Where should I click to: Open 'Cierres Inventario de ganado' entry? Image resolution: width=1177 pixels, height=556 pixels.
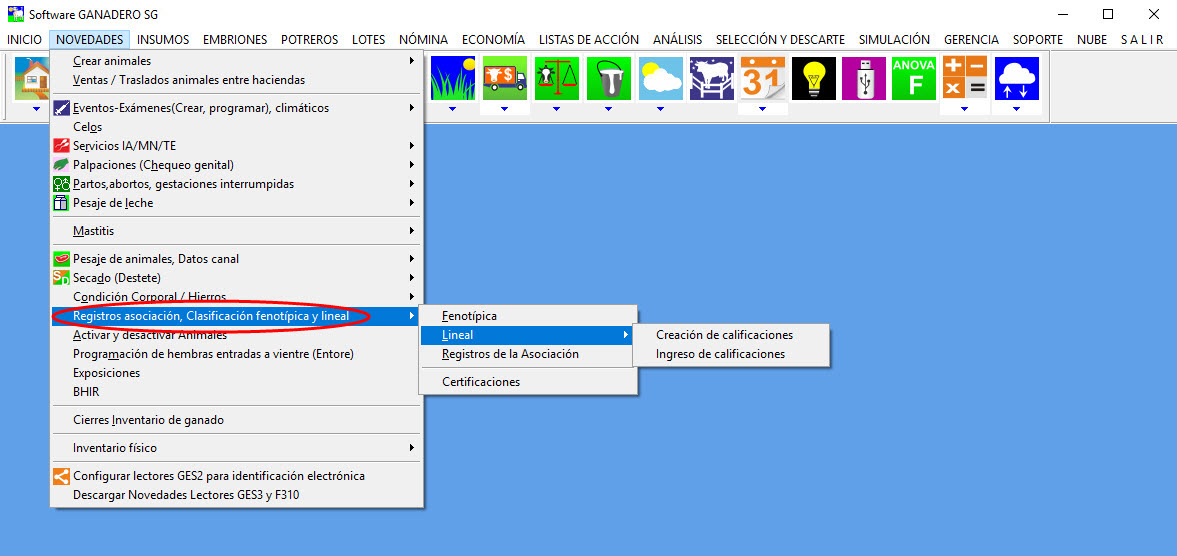click(x=148, y=420)
